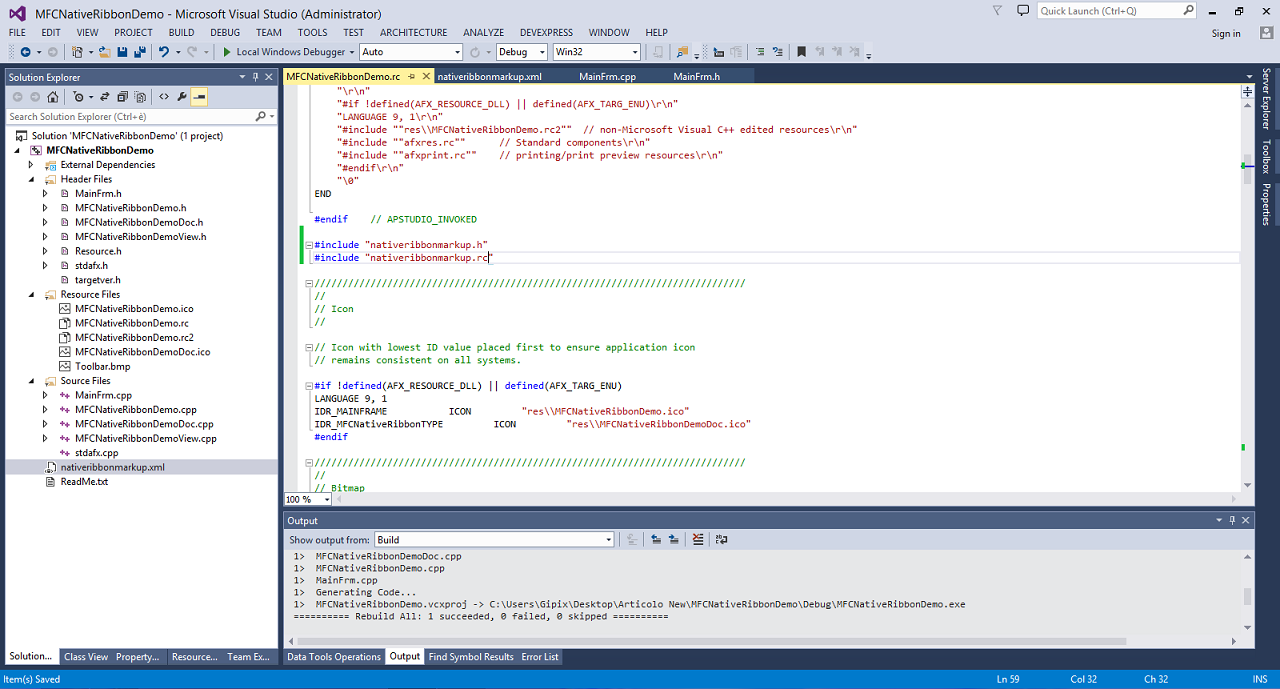Toggle the Show All Files icon
This screenshot has height=689, width=1280.
[140, 97]
